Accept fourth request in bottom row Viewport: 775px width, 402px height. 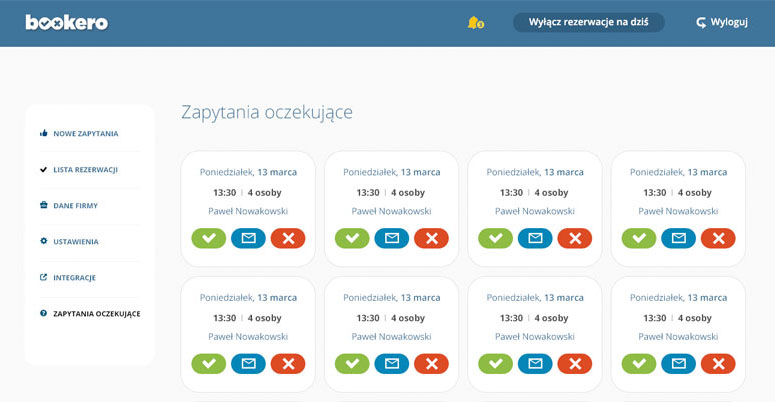[x=639, y=364]
